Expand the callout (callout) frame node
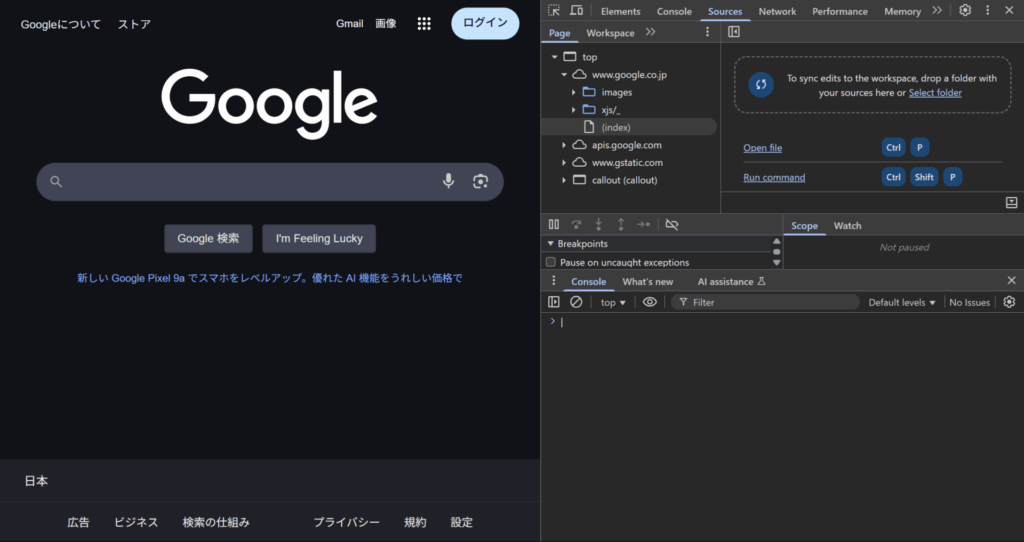The image size is (1024, 542). click(x=564, y=180)
